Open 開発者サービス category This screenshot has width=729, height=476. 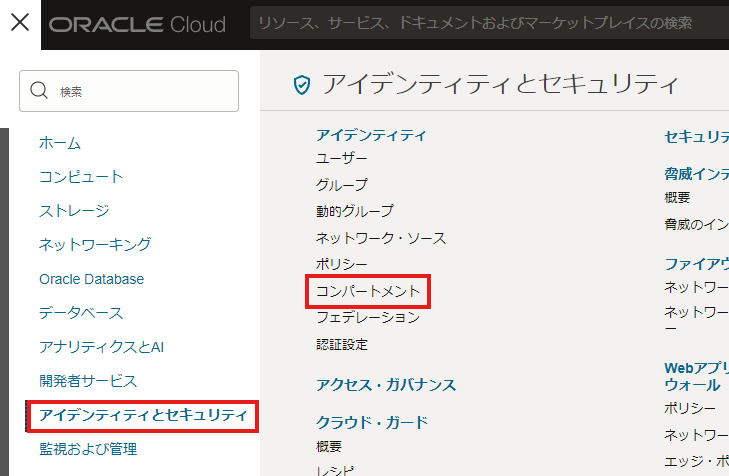pos(88,381)
